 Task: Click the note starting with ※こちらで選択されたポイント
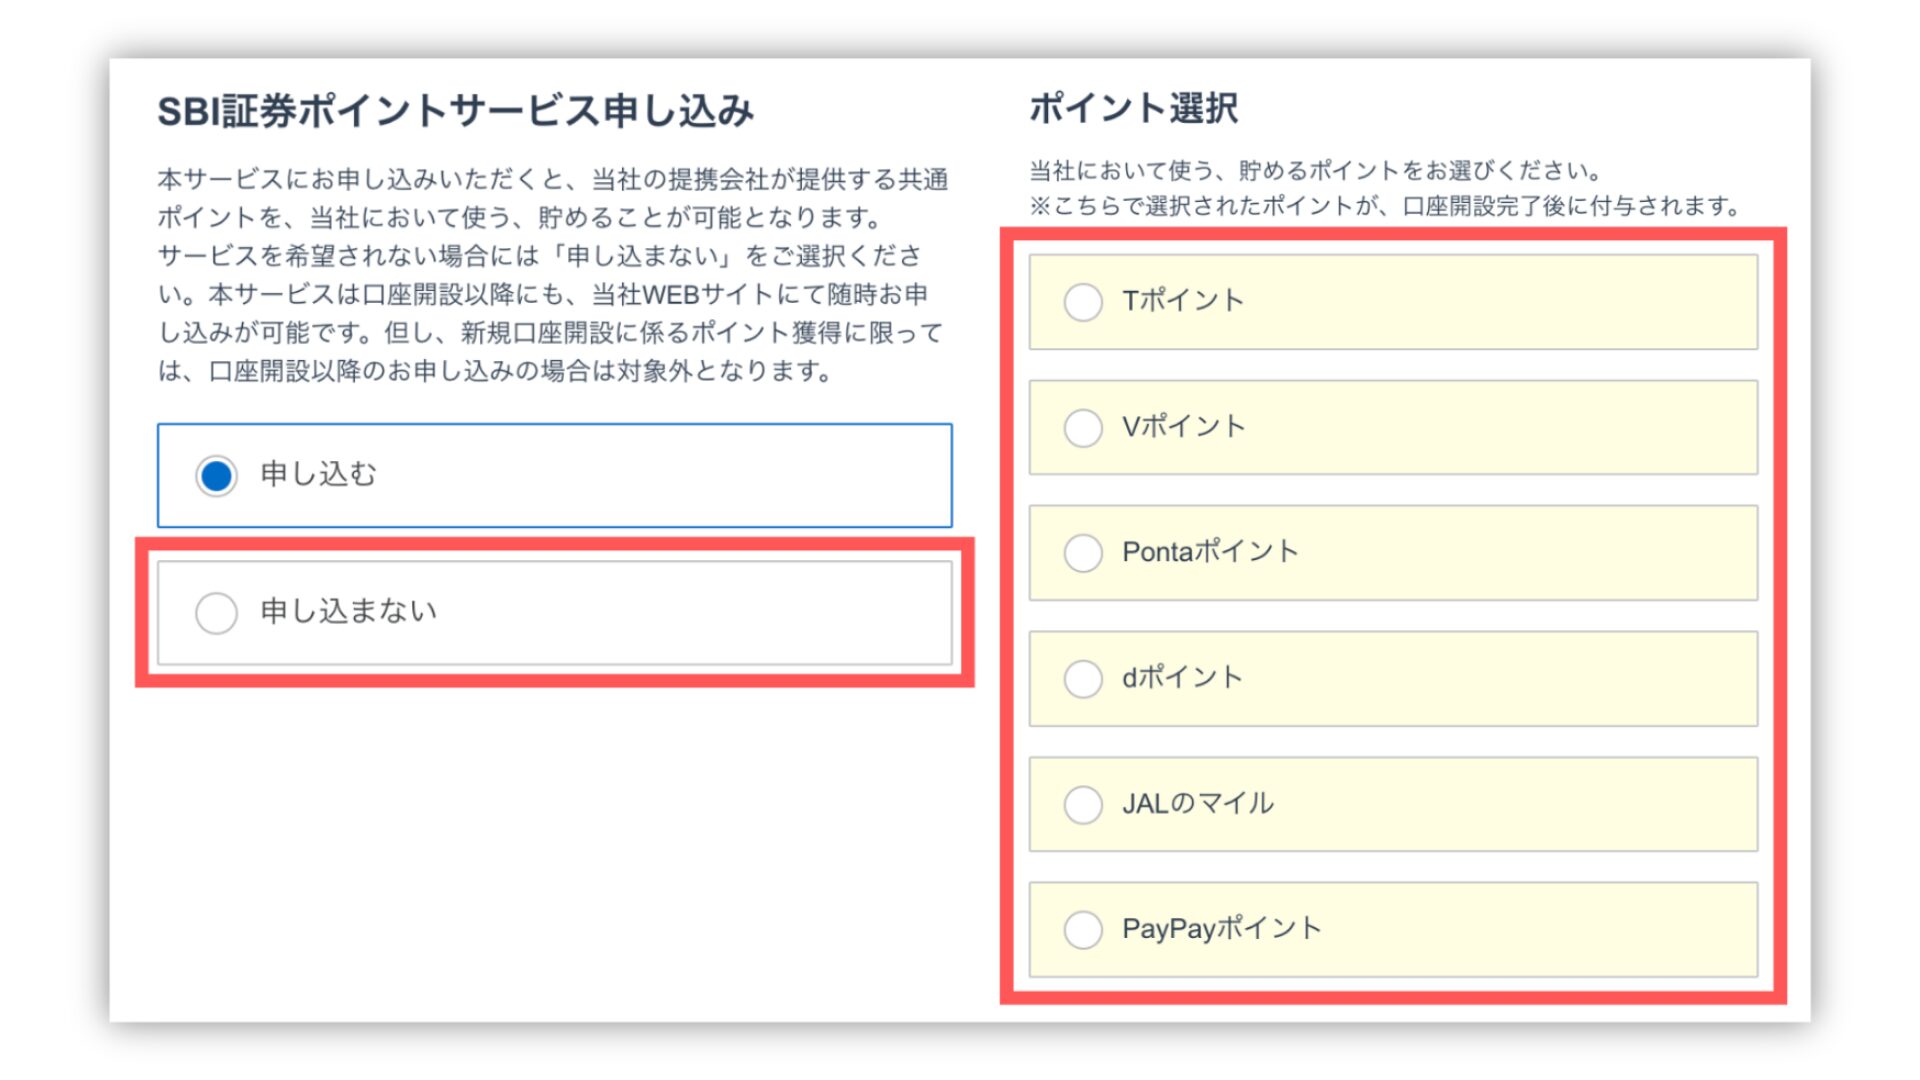[1387, 206]
